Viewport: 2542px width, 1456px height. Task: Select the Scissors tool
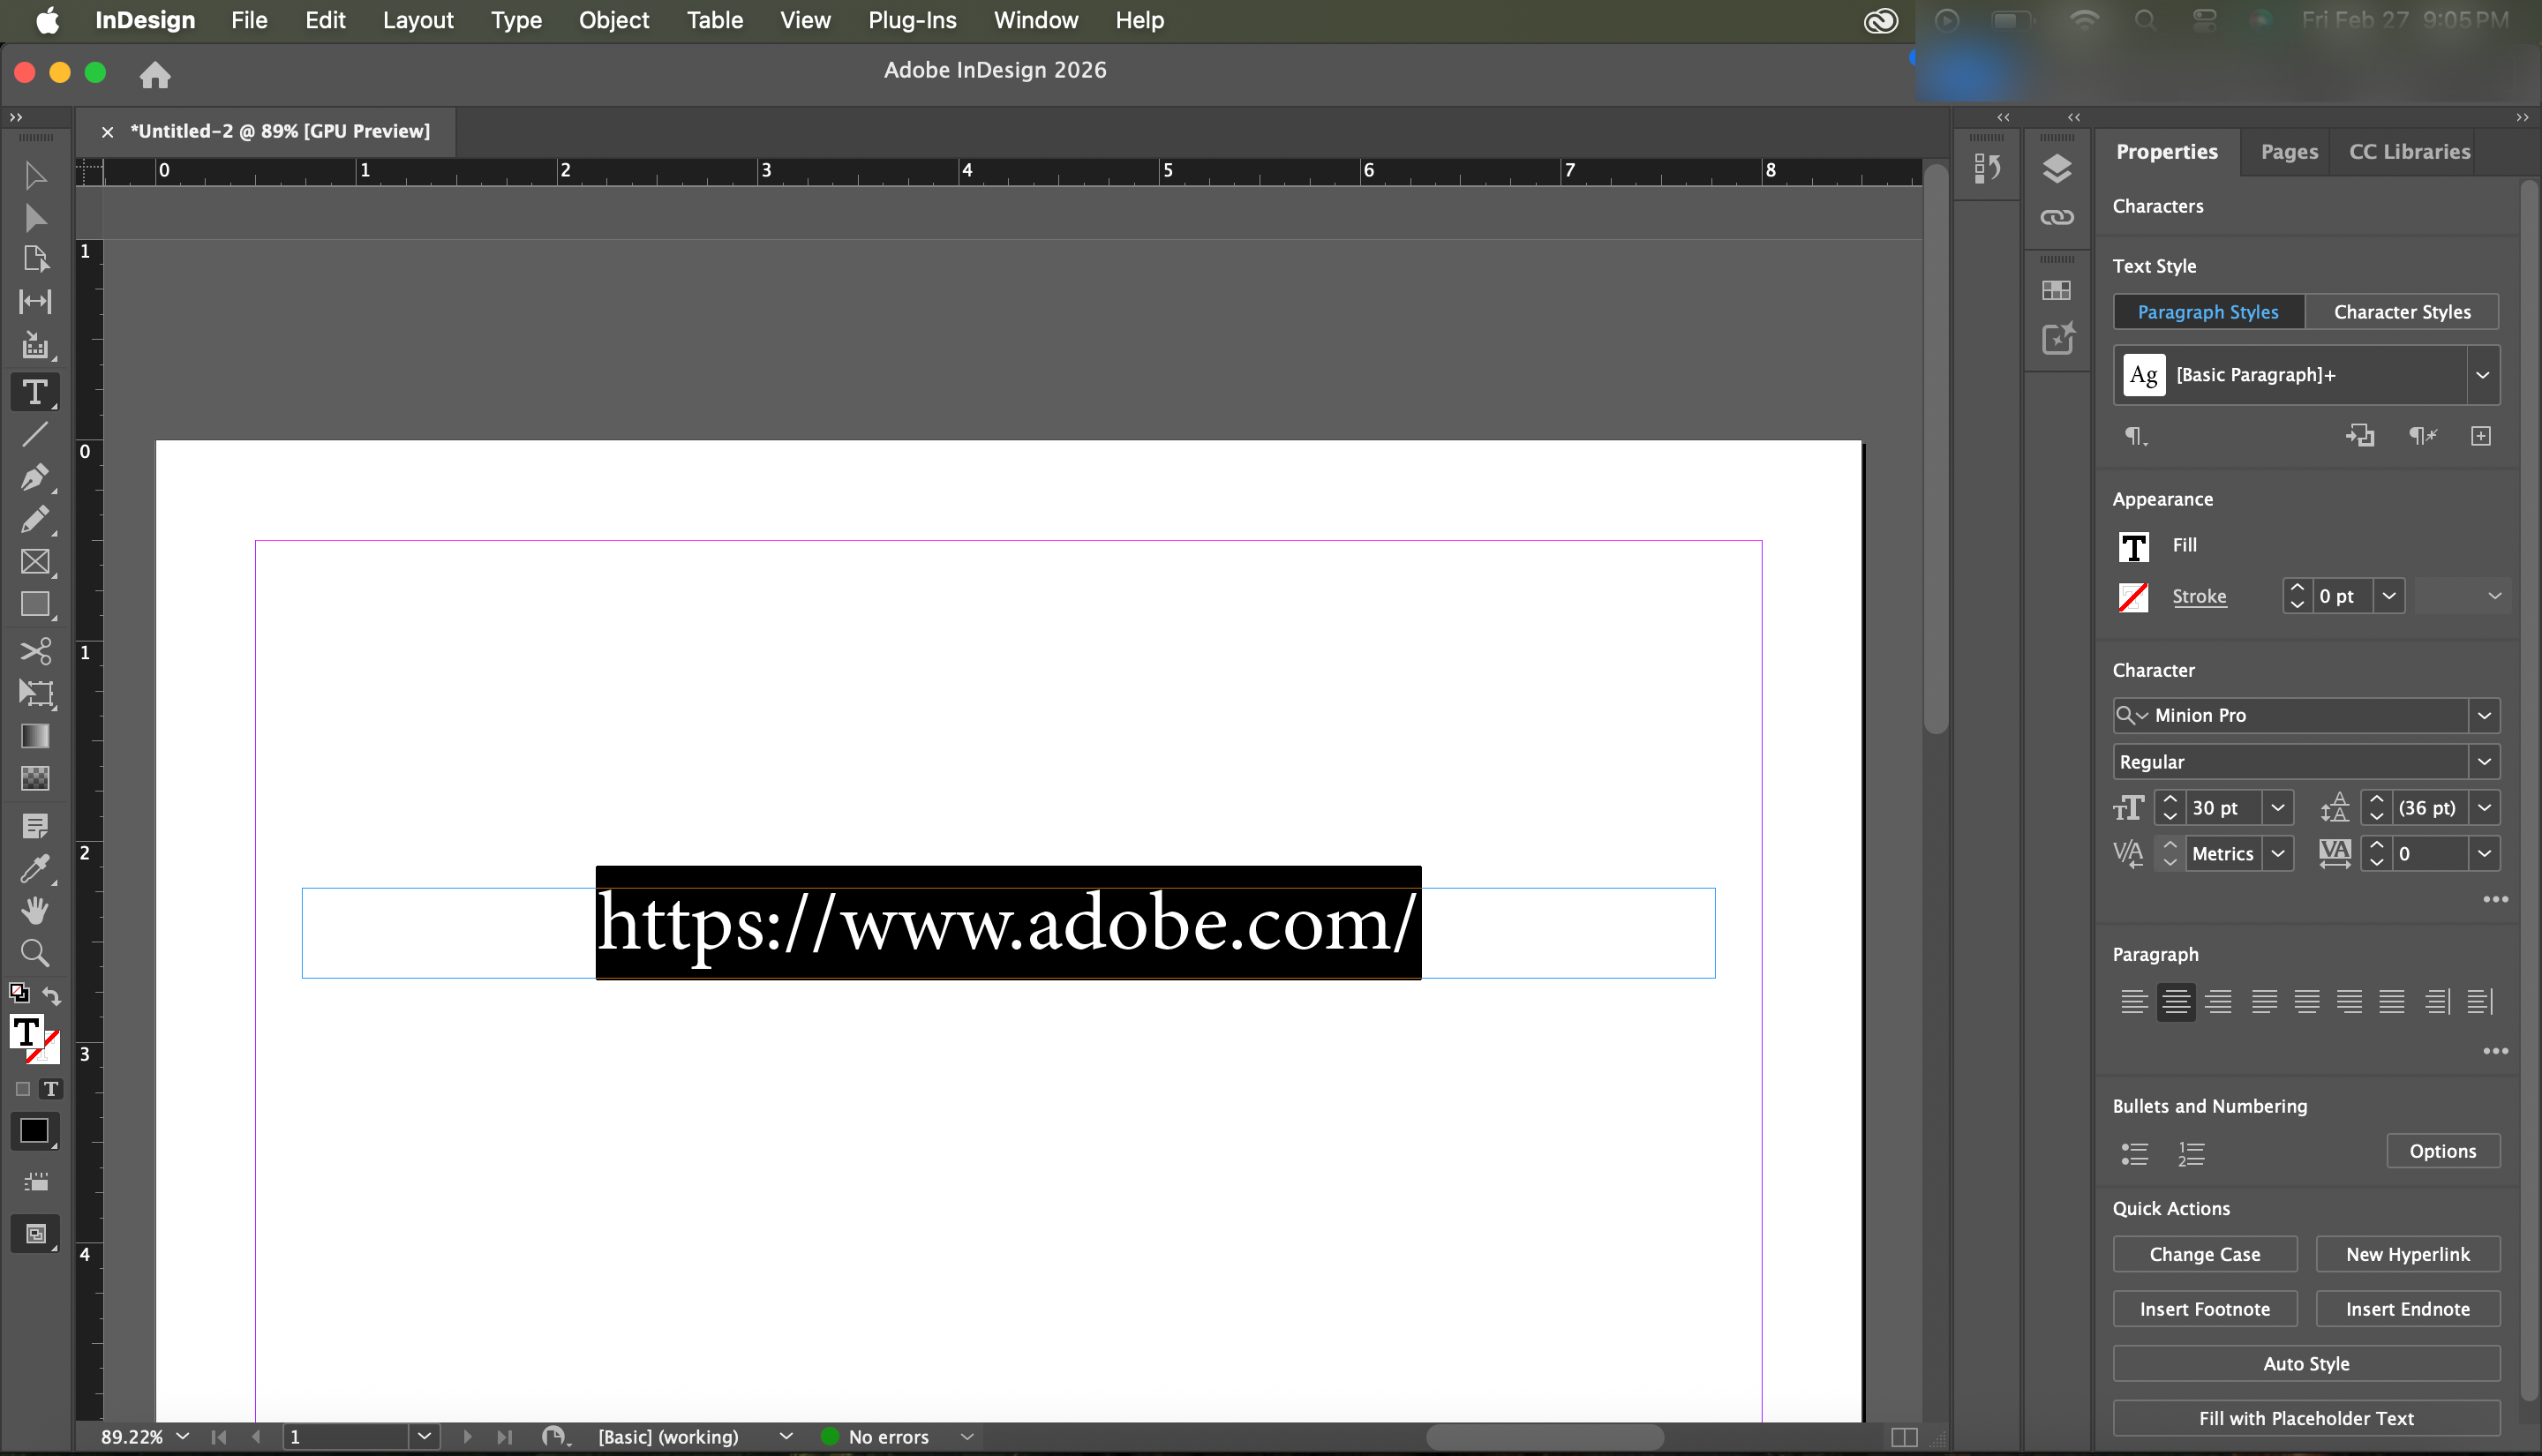[35, 651]
